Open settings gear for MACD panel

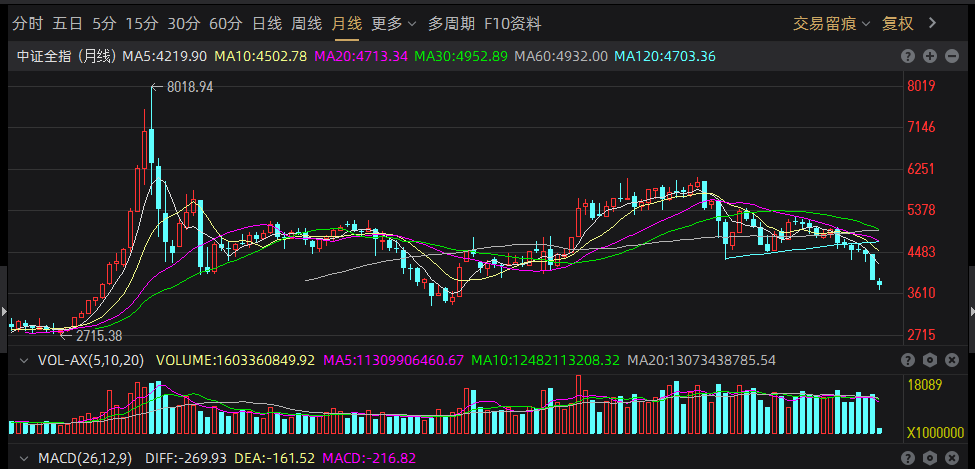[x=930, y=459]
